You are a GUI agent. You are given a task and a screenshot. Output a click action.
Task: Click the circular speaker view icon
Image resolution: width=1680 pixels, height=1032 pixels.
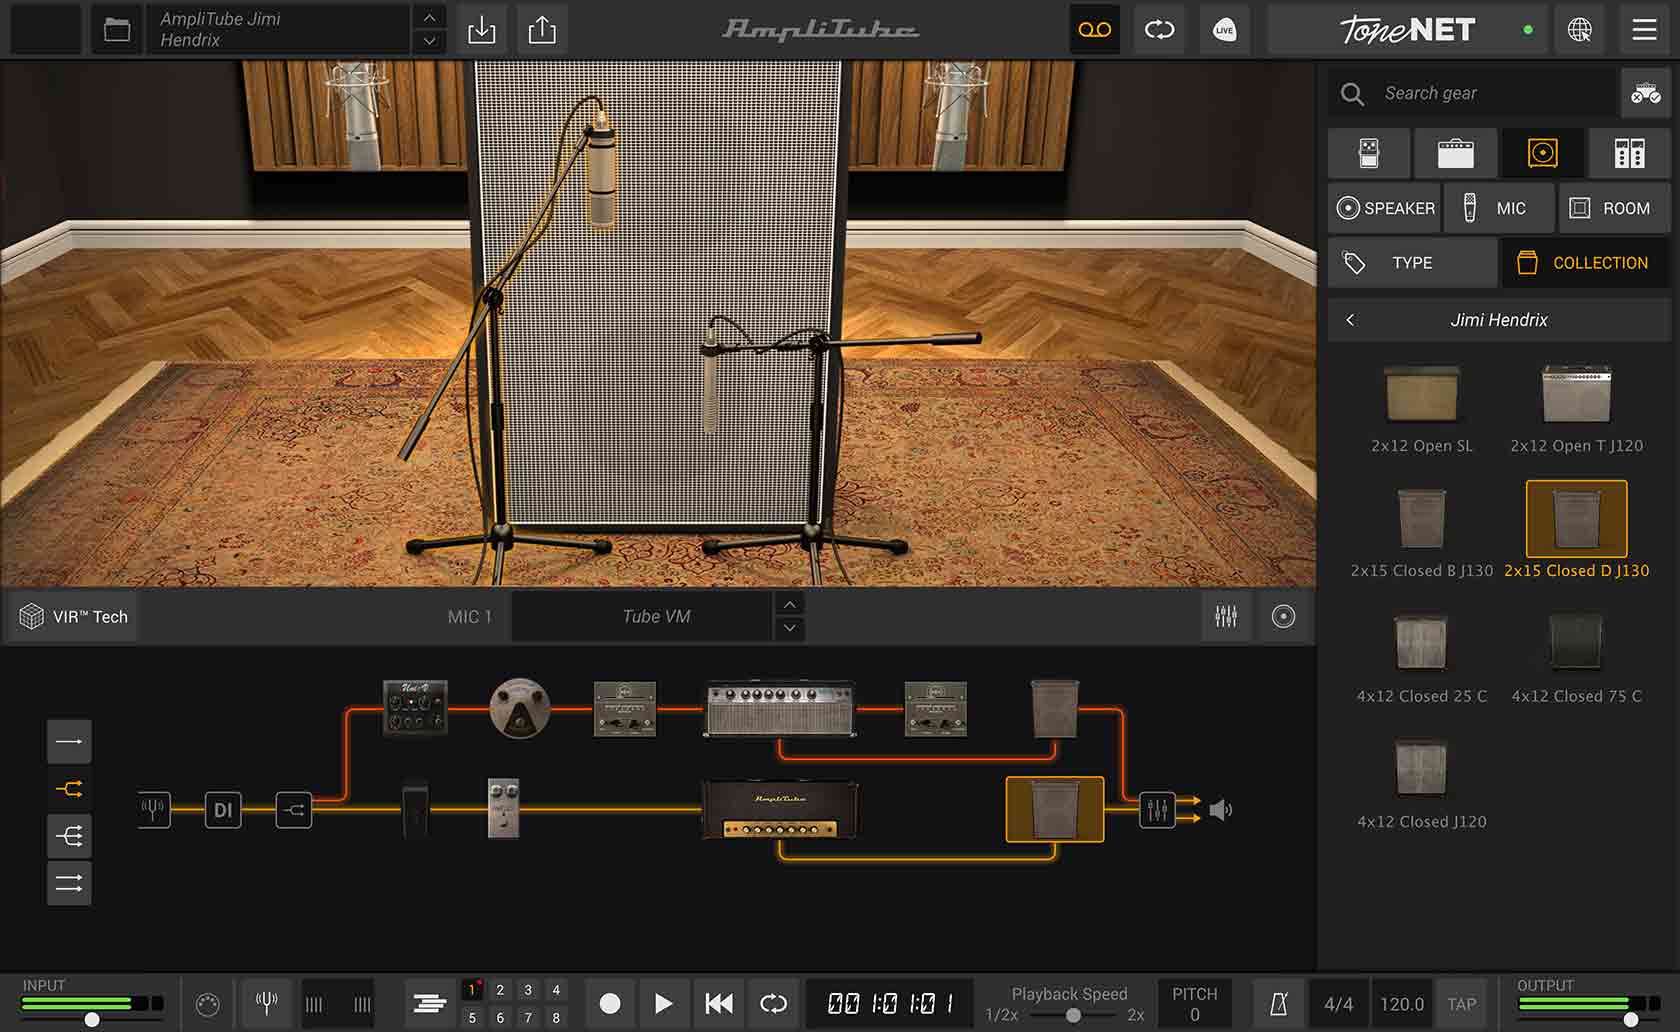1283,616
